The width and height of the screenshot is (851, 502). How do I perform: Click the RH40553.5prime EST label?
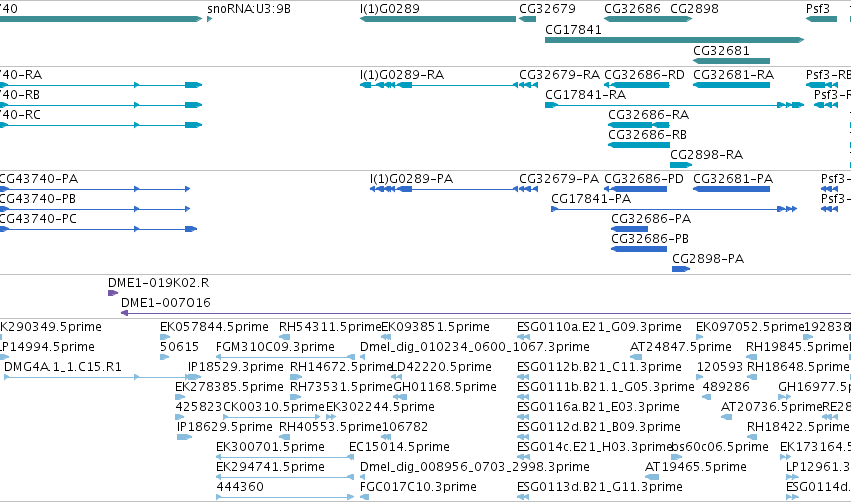[331, 427]
